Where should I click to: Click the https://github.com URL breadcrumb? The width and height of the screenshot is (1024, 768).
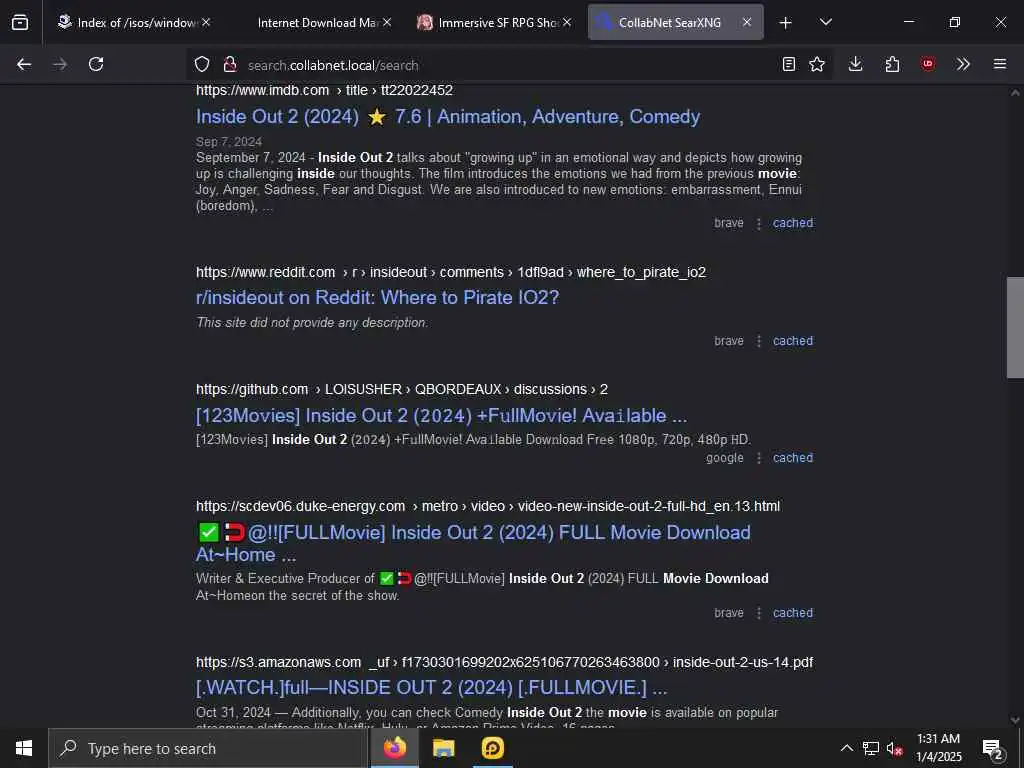[x=252, y=389]
